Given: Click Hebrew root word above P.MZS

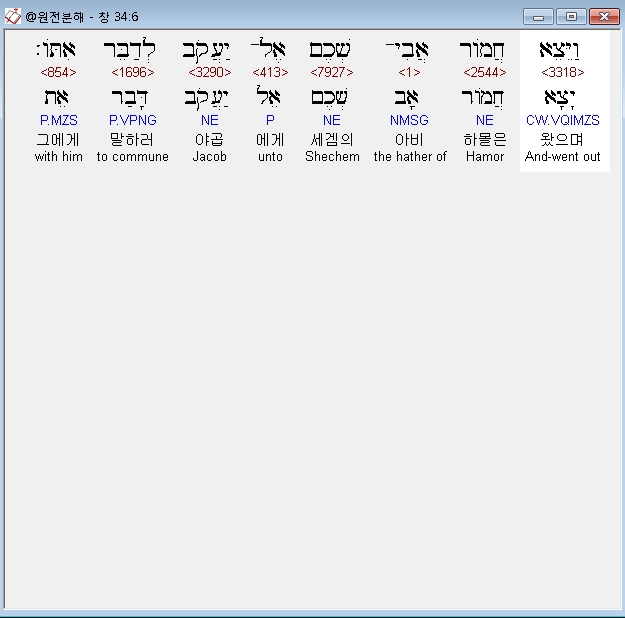Looking at the screenshot, I should tap(56, 98).
